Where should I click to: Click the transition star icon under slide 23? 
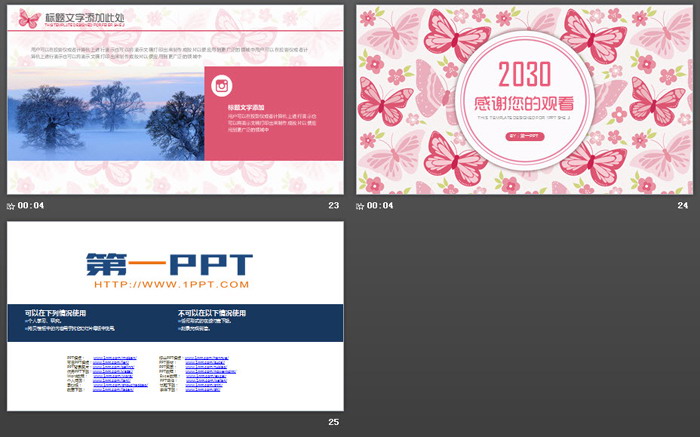(11, 206)
